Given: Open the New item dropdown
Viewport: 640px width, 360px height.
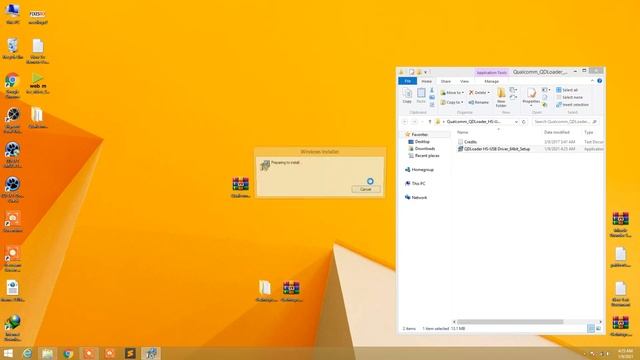Looking at the screenshot, I should pos(513,90).
